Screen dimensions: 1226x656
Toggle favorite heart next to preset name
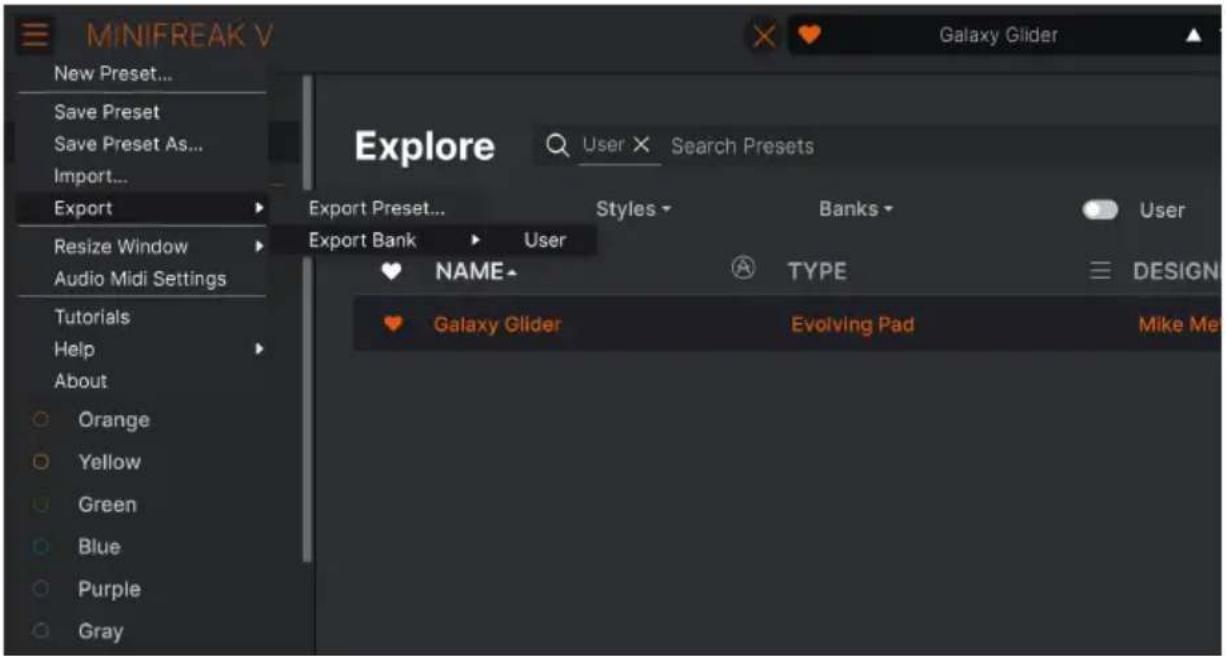(x=809, y=35)
